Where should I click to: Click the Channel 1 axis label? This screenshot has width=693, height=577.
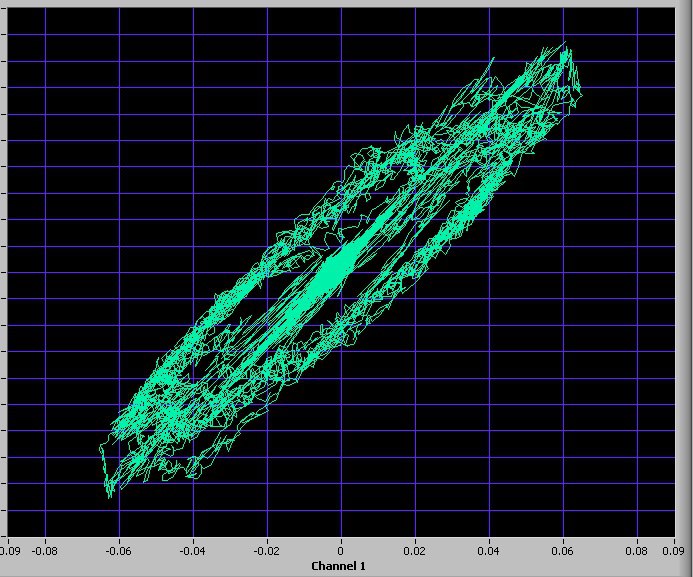(x=339, y=567)
